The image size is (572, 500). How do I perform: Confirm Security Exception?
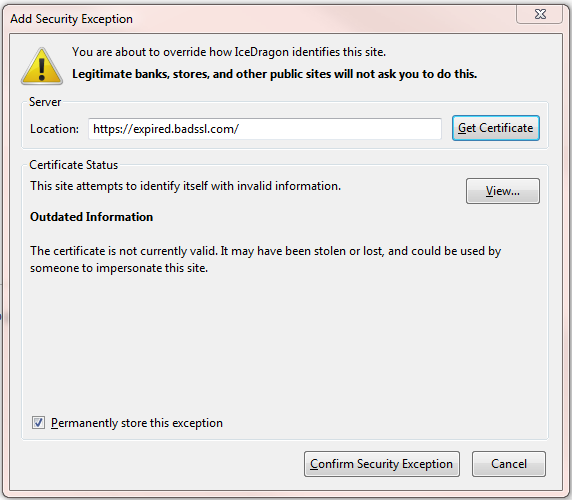(382, 464)
